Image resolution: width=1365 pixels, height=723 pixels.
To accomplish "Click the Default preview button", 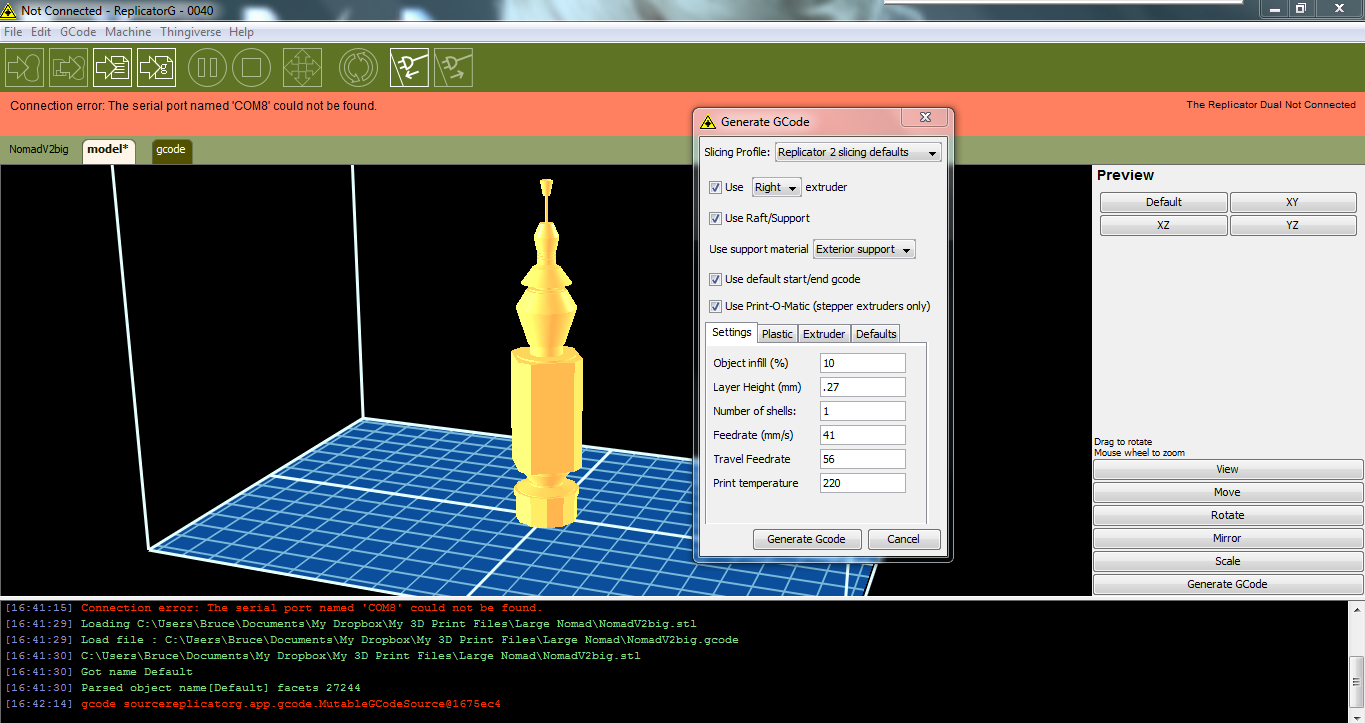I will pyautogui.click(x=1164, y=202).
